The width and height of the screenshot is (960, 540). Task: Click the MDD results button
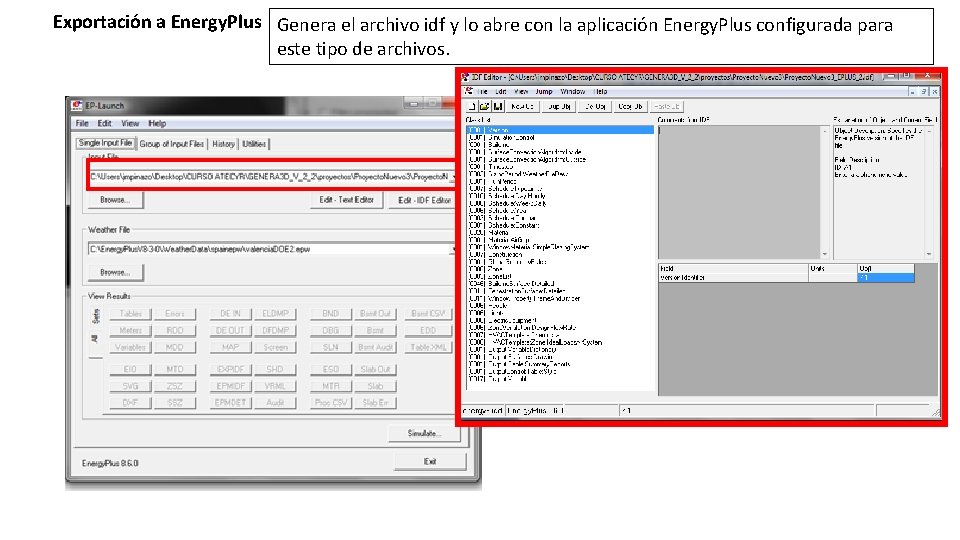[x=174, y=347]
